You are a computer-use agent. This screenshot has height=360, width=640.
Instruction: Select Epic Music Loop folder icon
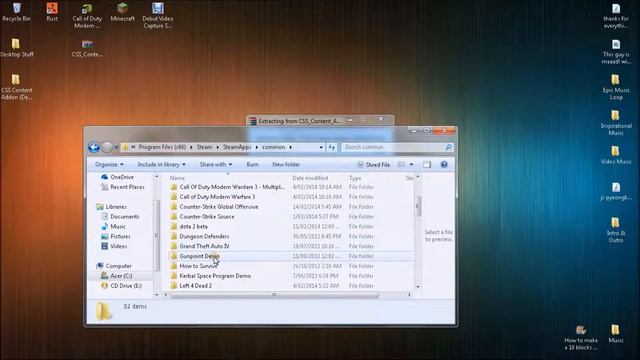pos(616,87)
